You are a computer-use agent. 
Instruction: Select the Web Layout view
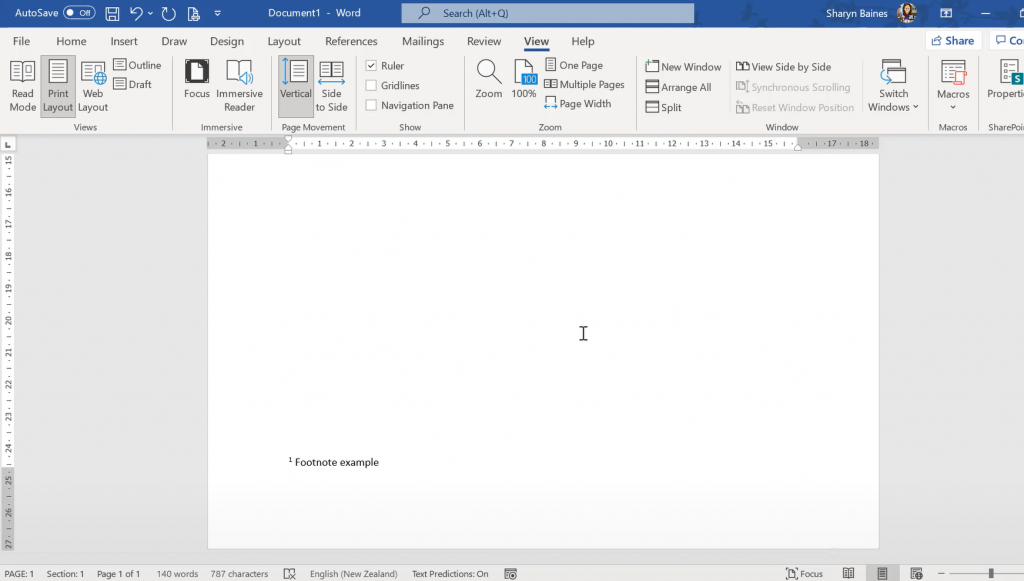(92, 85)
